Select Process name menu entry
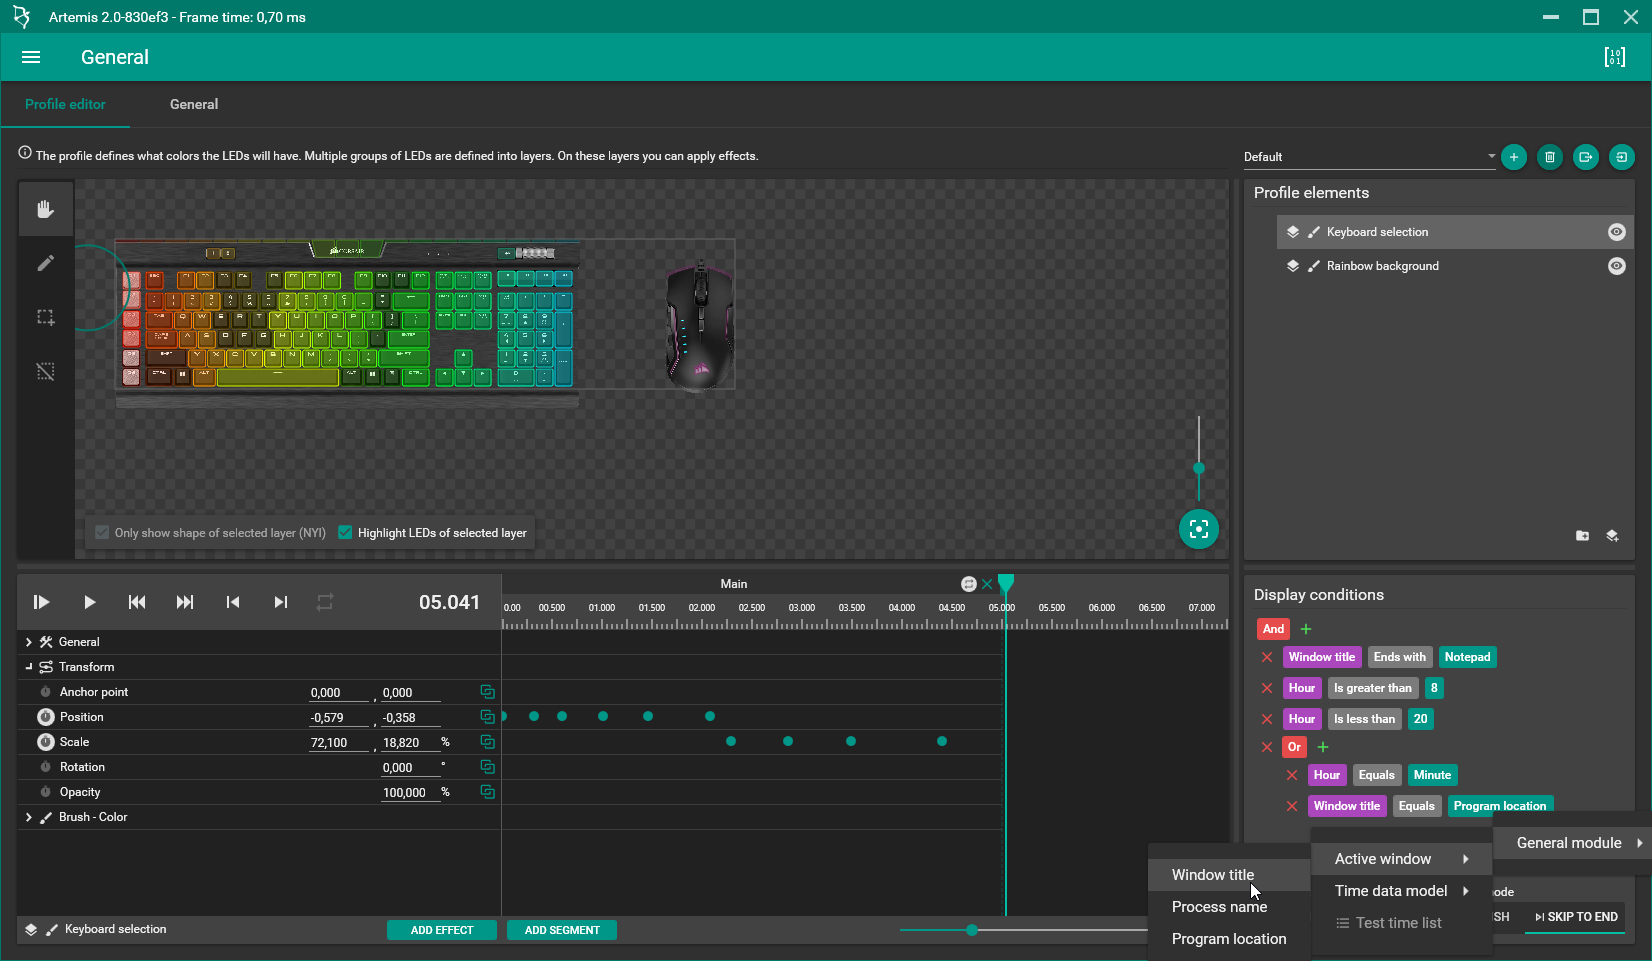 [x=1229, y=907]
